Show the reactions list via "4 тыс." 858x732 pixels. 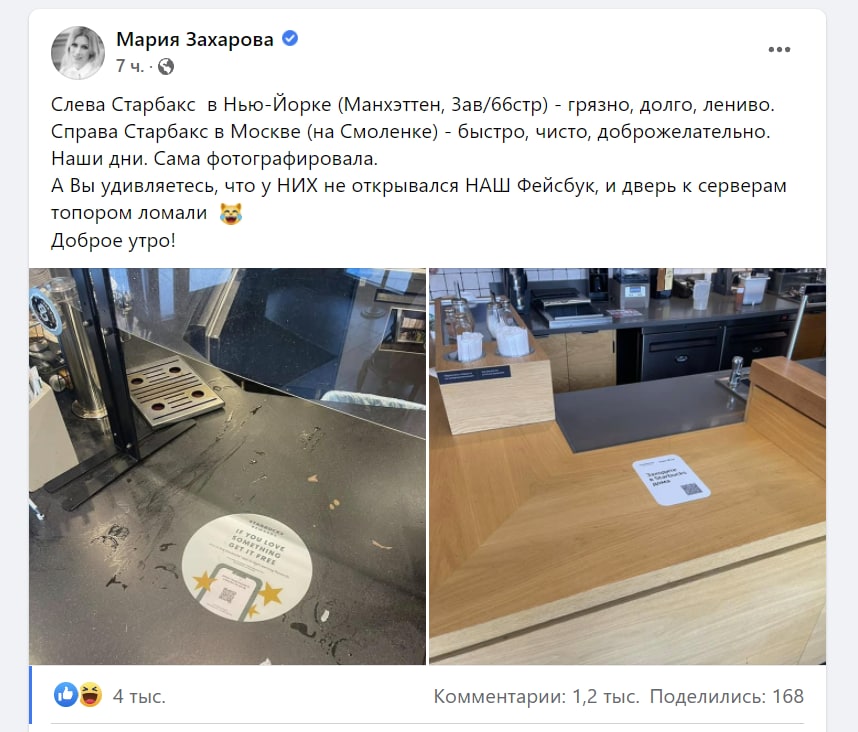139,696
